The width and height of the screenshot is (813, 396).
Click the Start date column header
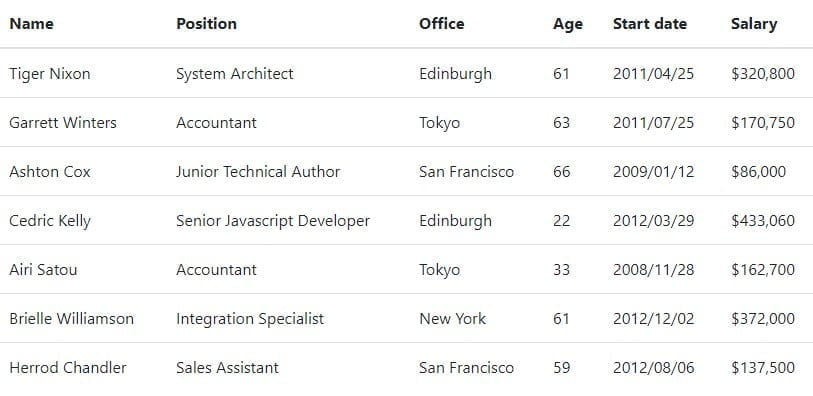coord(650,24)
